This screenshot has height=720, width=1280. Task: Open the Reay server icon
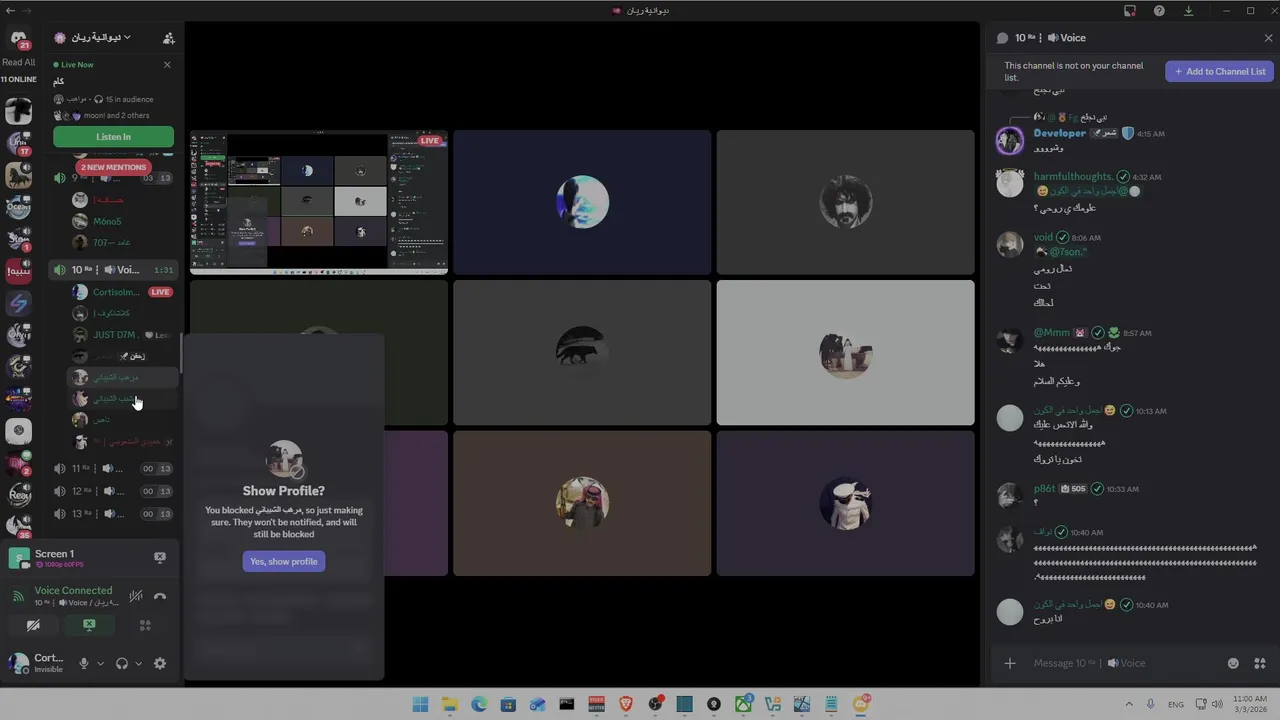[18, 495]
